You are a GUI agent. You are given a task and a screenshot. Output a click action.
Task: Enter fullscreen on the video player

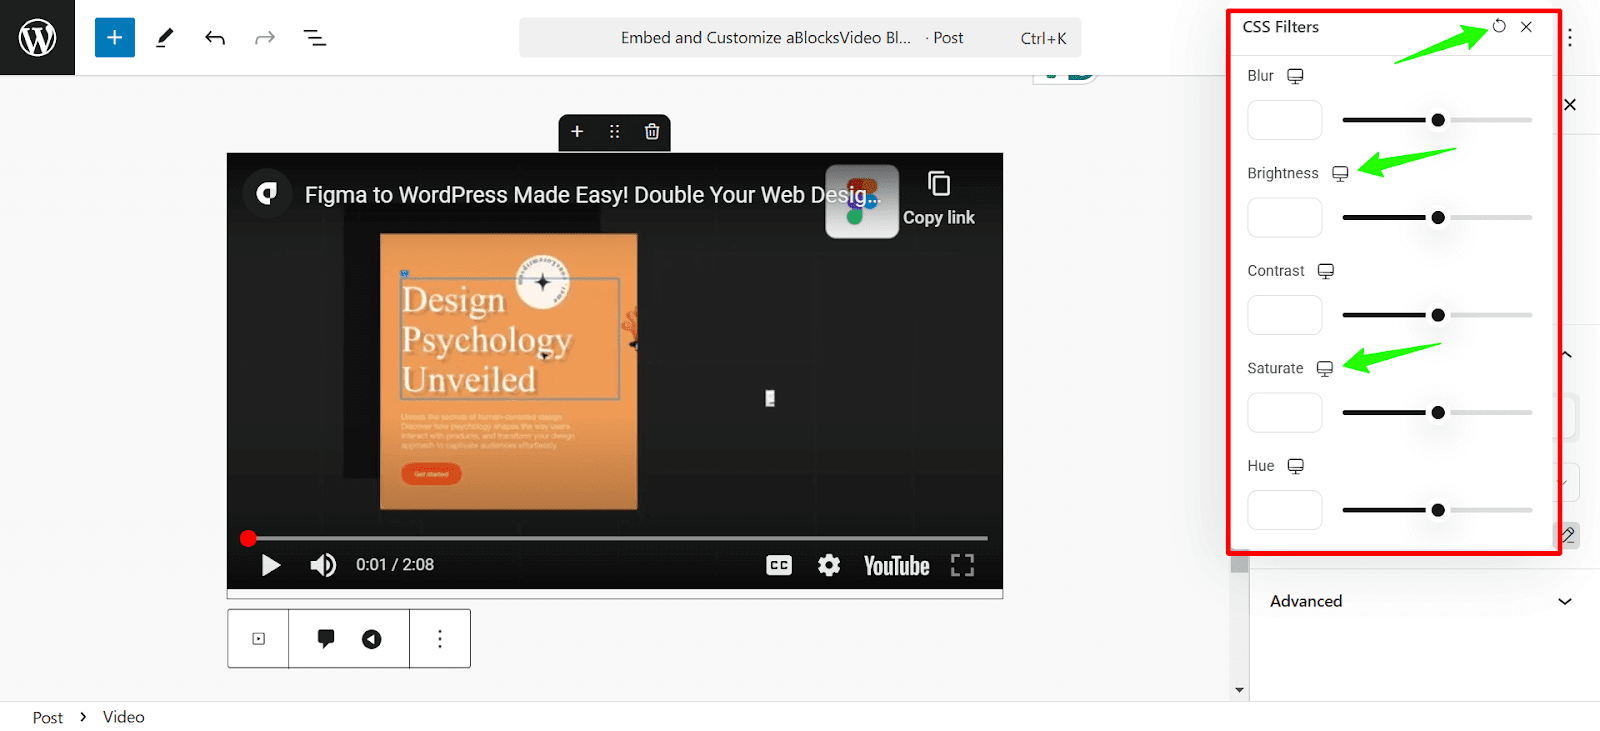[x=962, y=566]
